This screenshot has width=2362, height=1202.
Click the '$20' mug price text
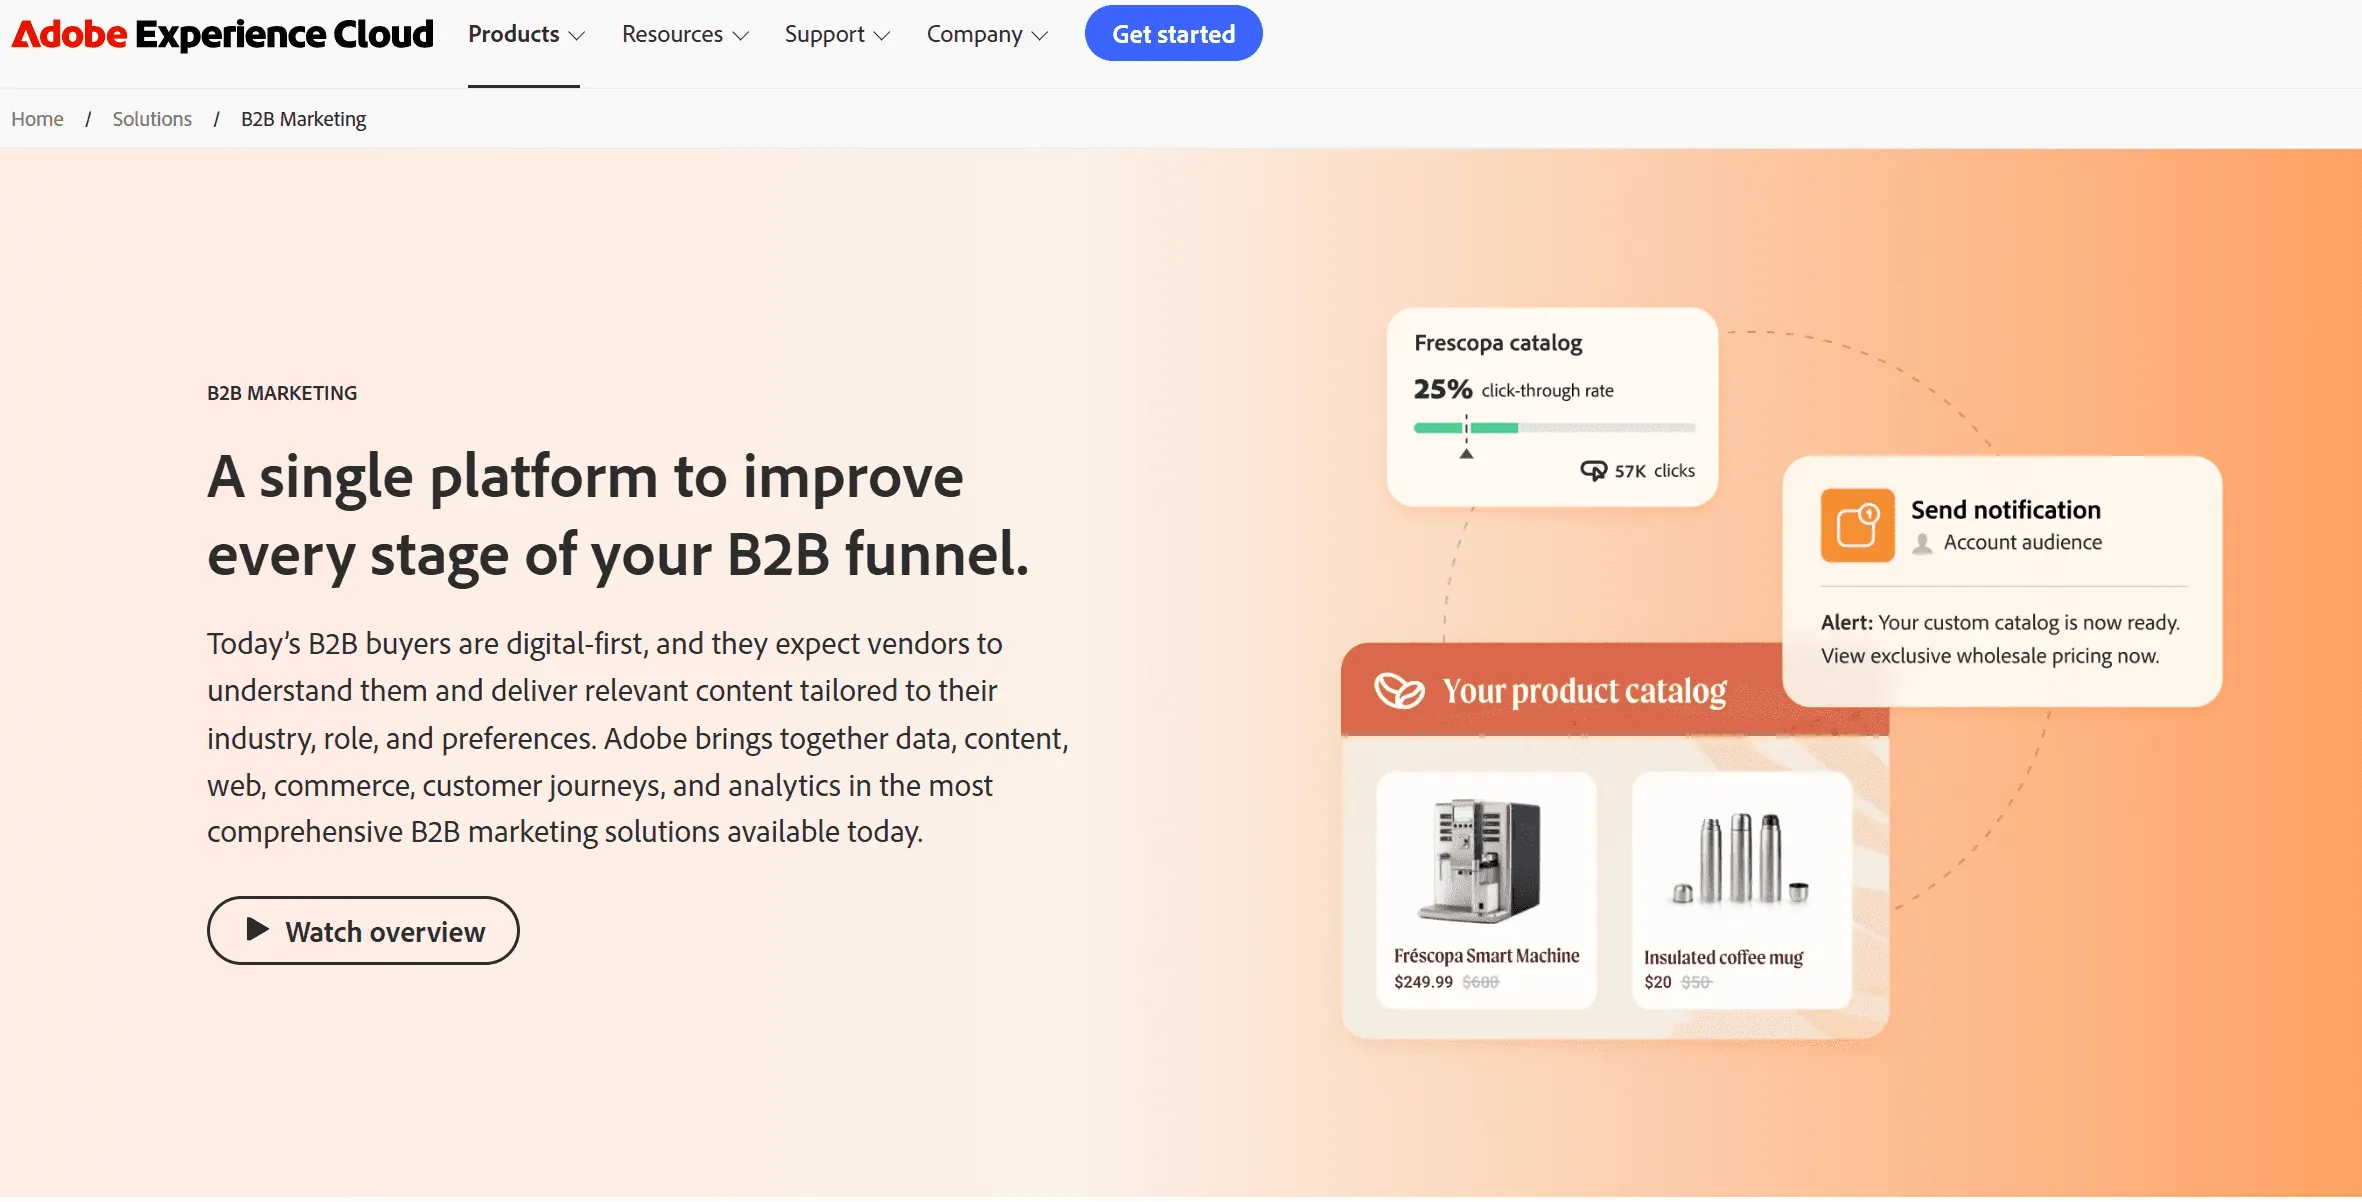[1658, 983]
